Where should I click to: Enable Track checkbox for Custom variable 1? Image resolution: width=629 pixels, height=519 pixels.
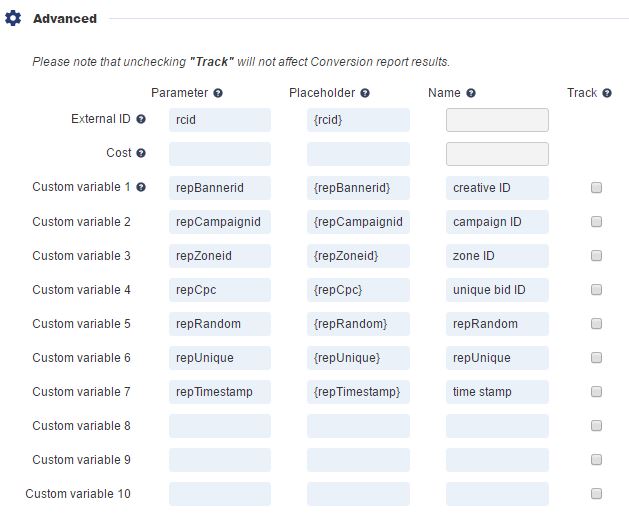(597, 188)
